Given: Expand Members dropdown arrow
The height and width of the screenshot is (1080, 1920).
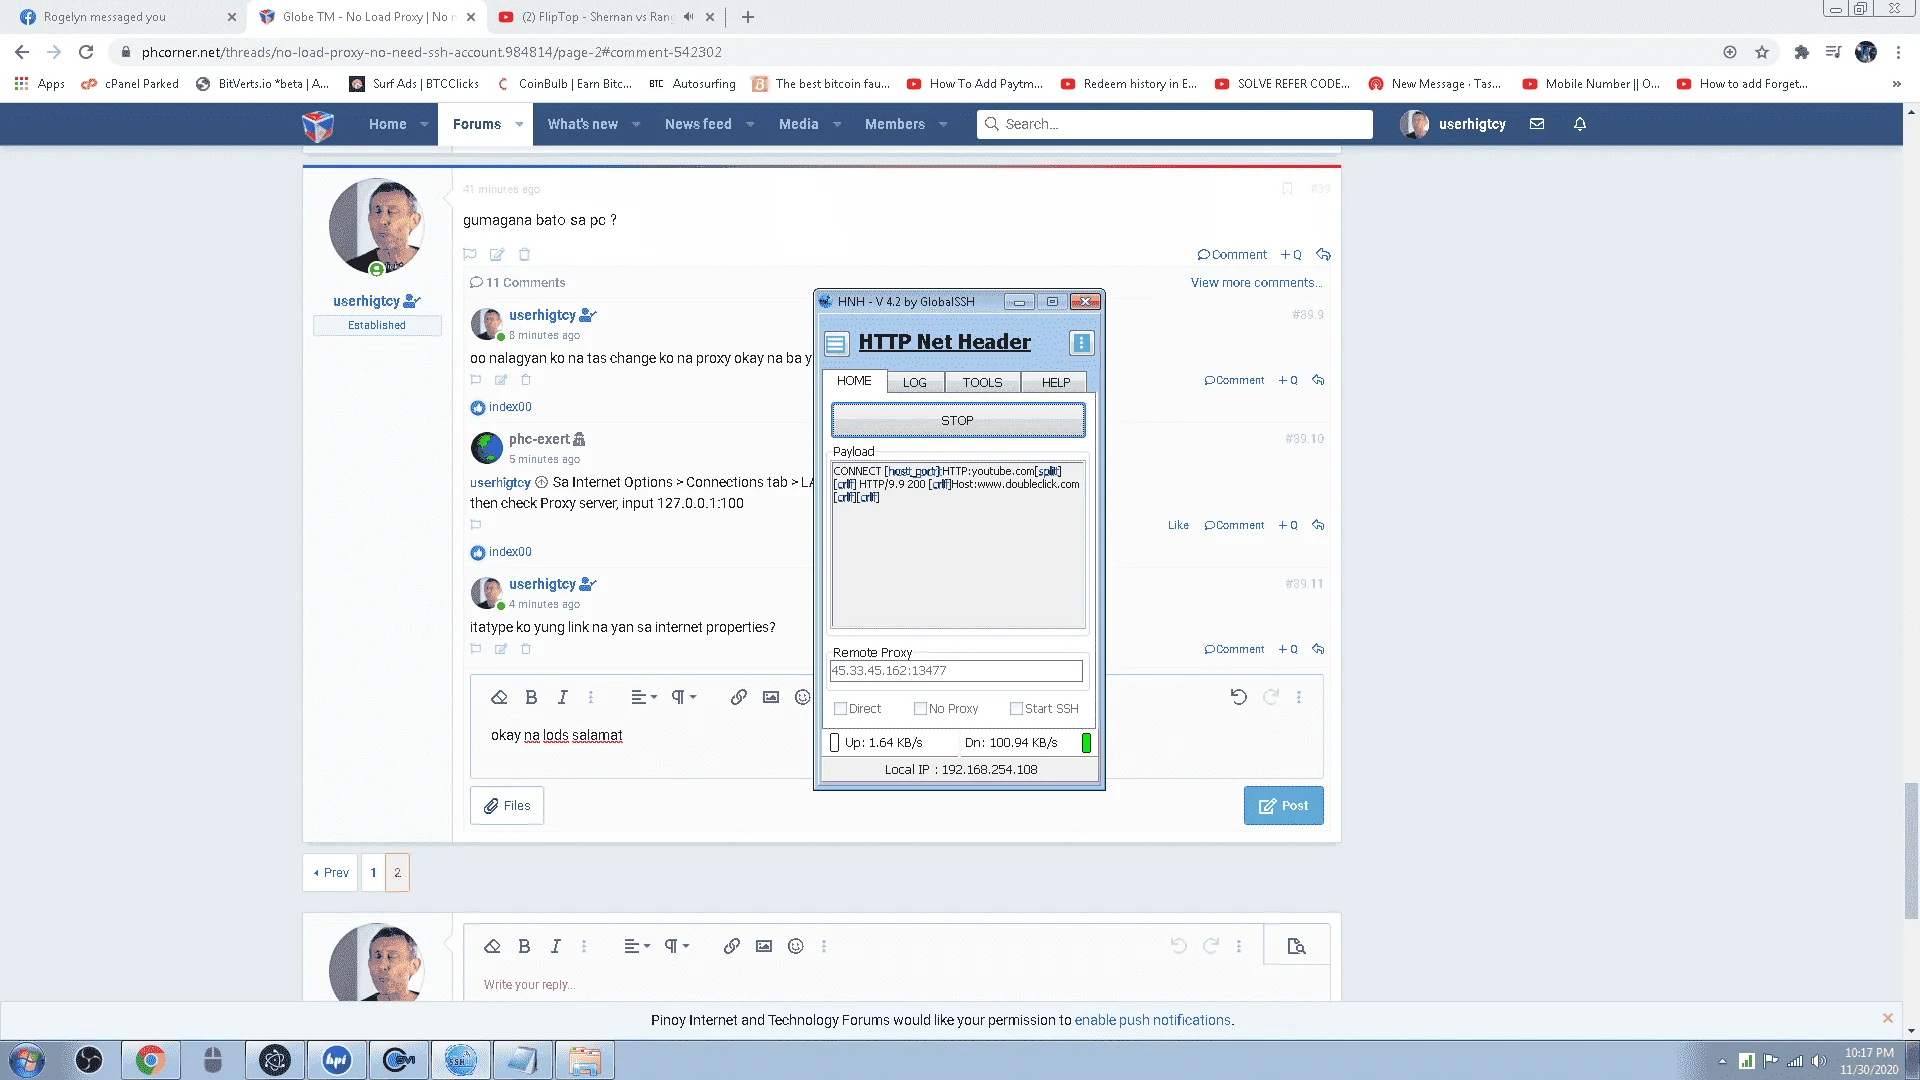Looking at the screenshot, I should [x=943, y=124].
